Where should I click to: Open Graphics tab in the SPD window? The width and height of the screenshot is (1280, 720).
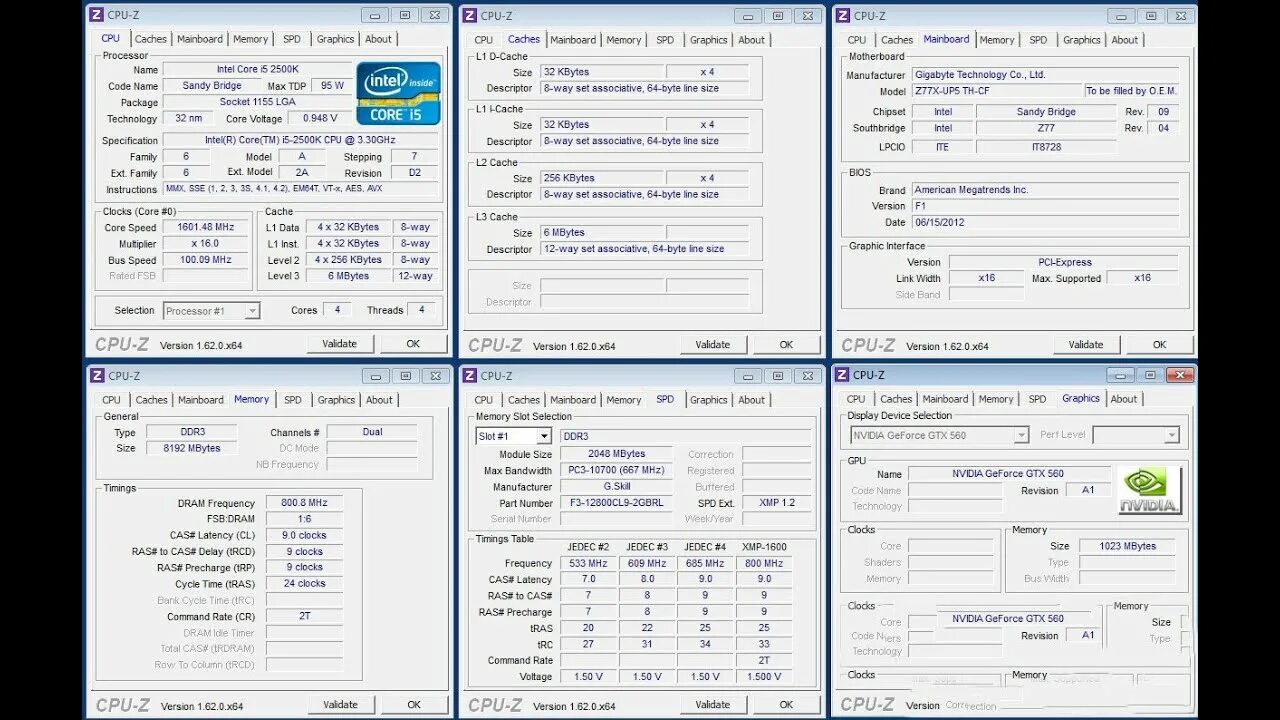click(x=709, y=400)
